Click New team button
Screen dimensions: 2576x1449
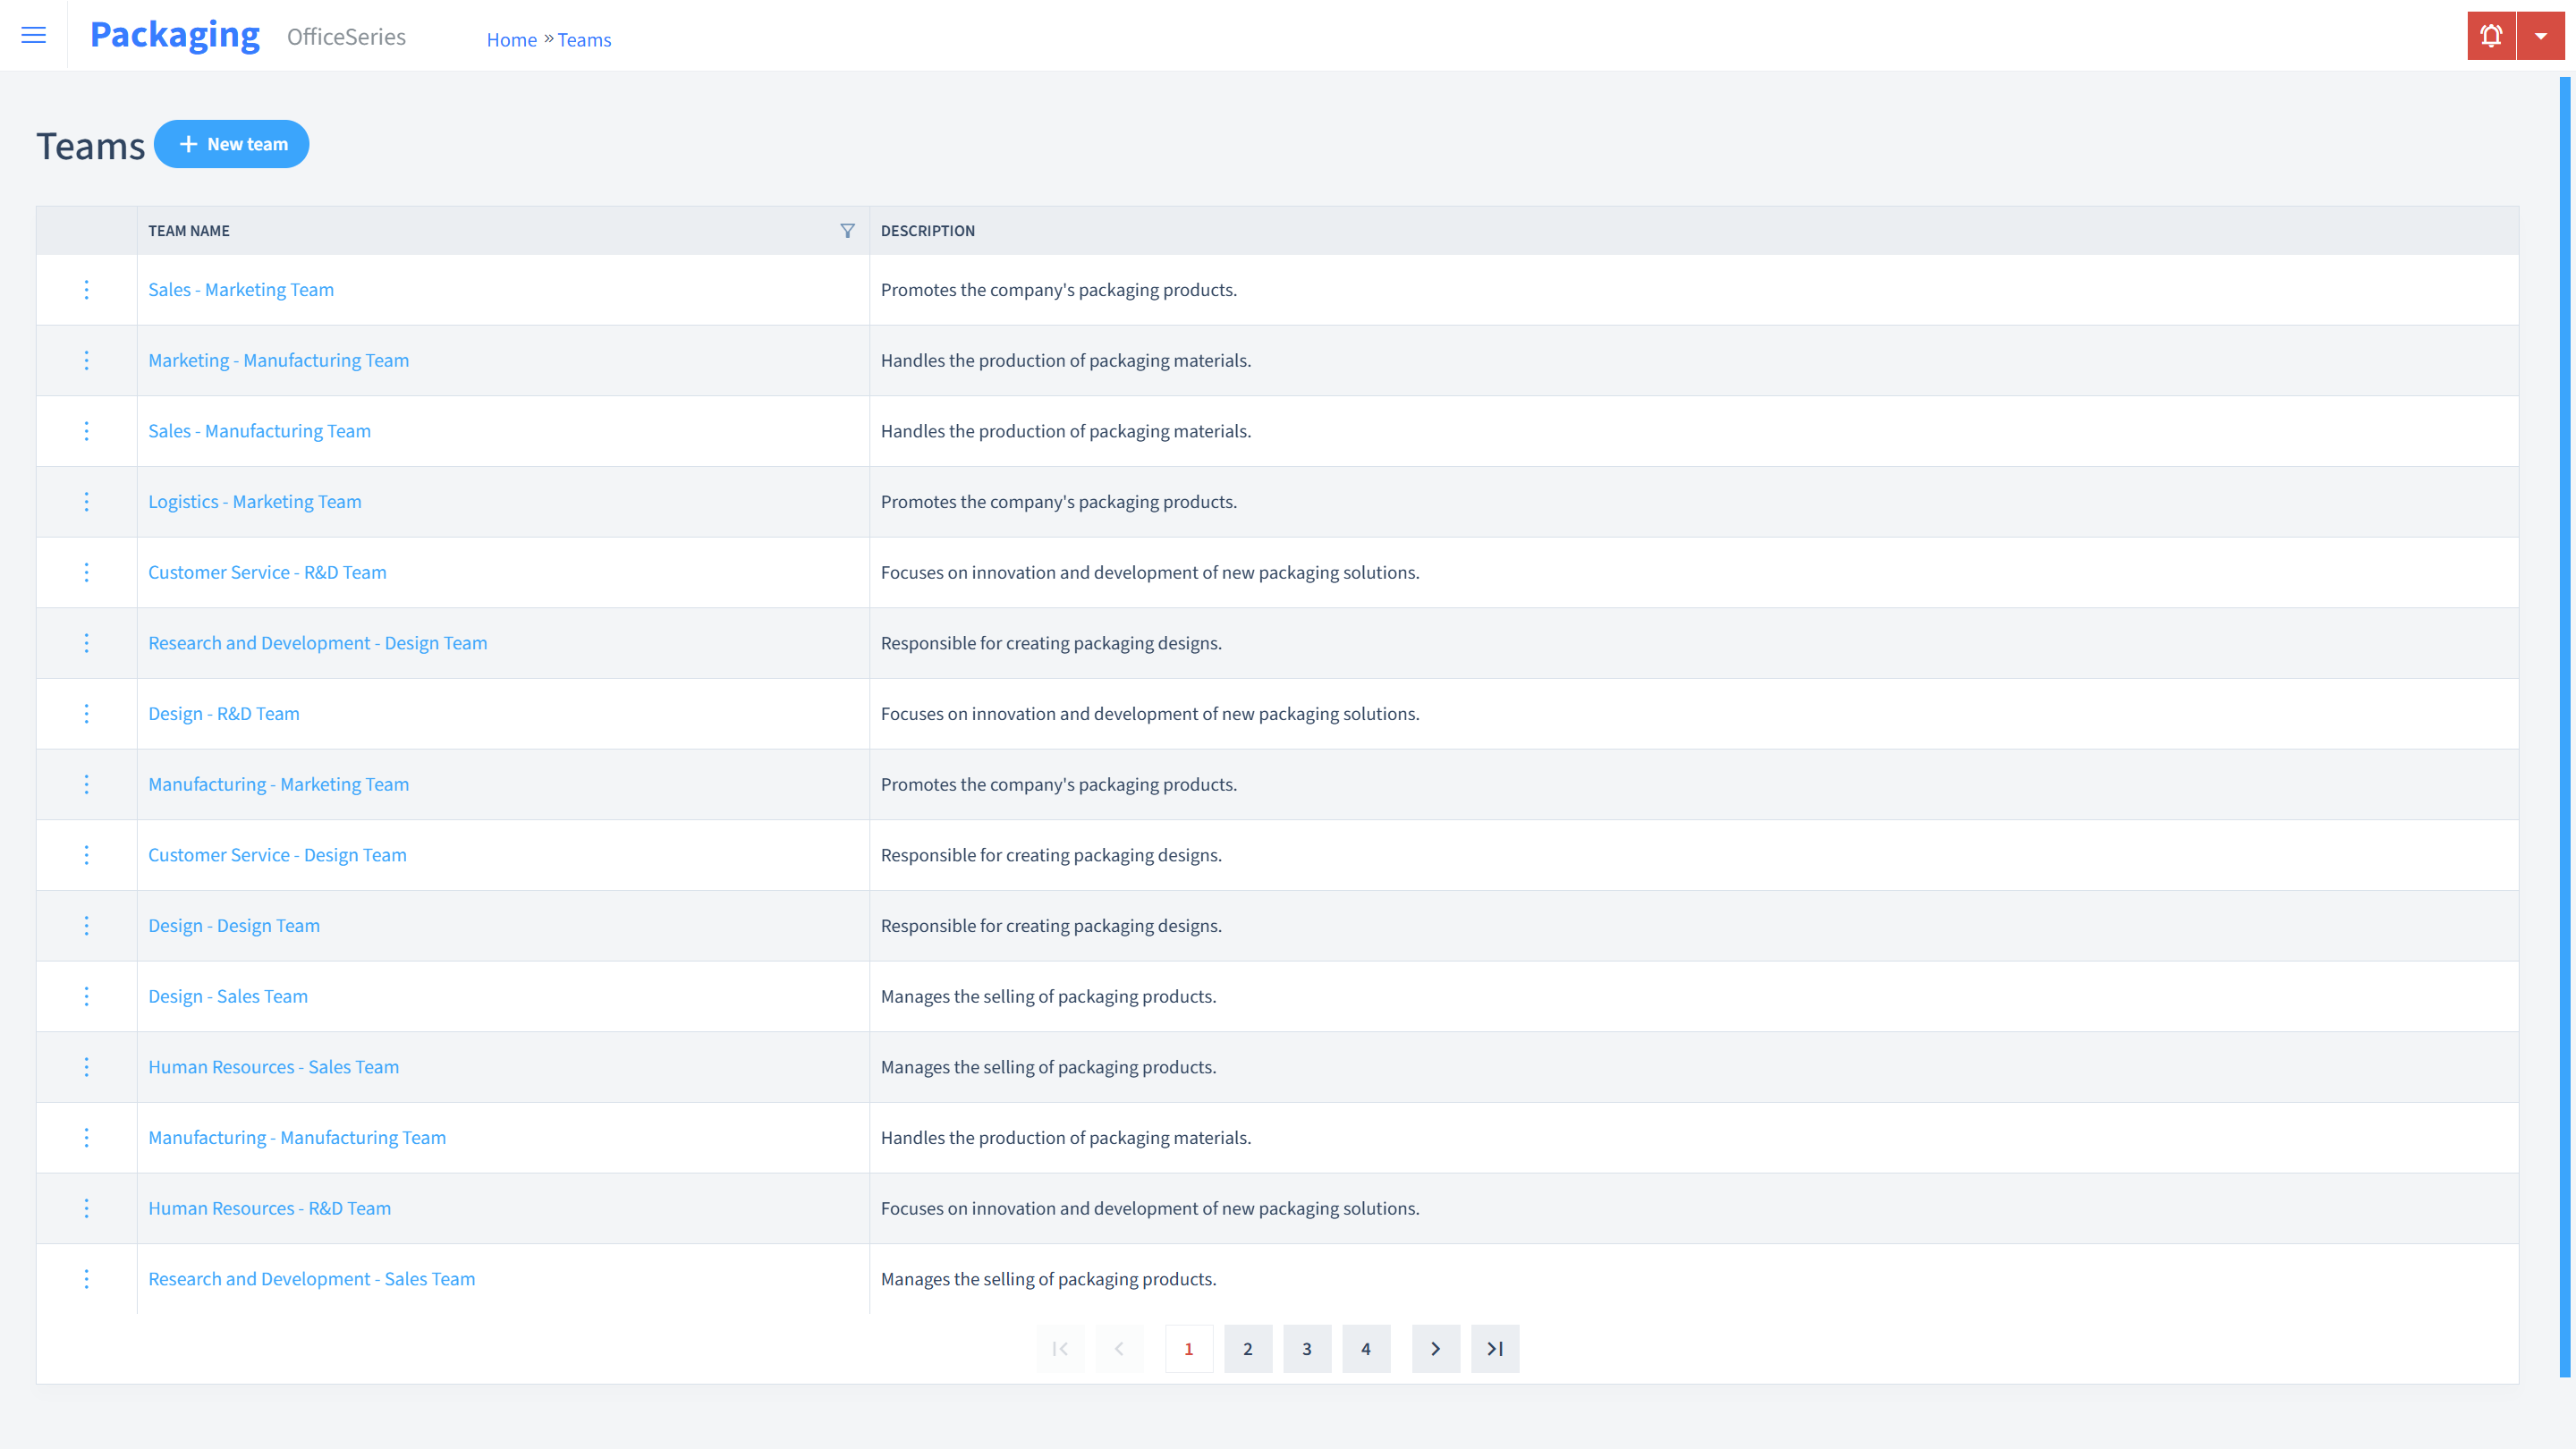click(232, 143)
